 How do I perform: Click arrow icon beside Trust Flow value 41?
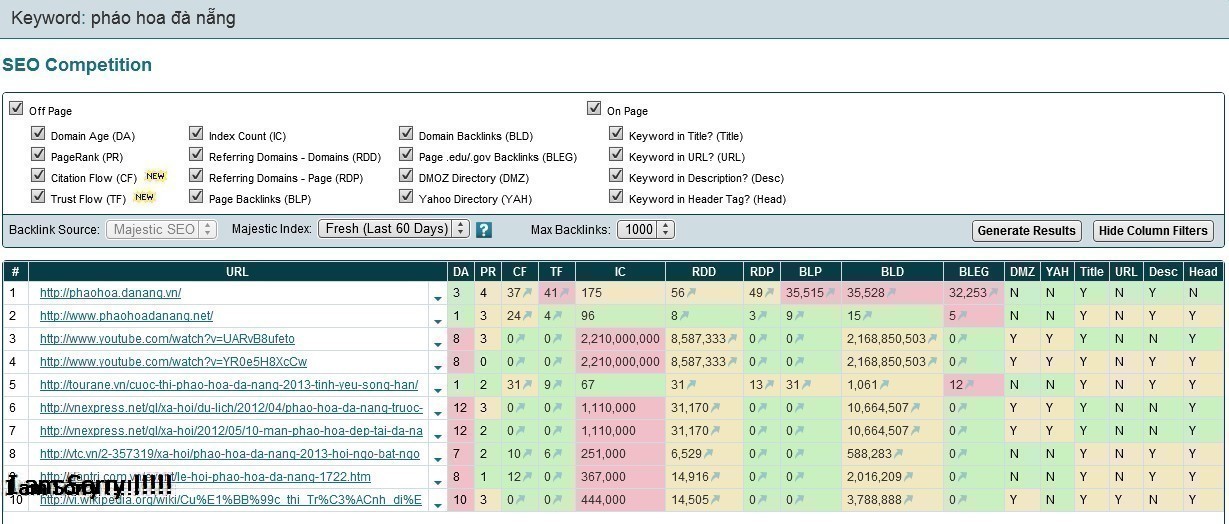click(x=564, y=293)
